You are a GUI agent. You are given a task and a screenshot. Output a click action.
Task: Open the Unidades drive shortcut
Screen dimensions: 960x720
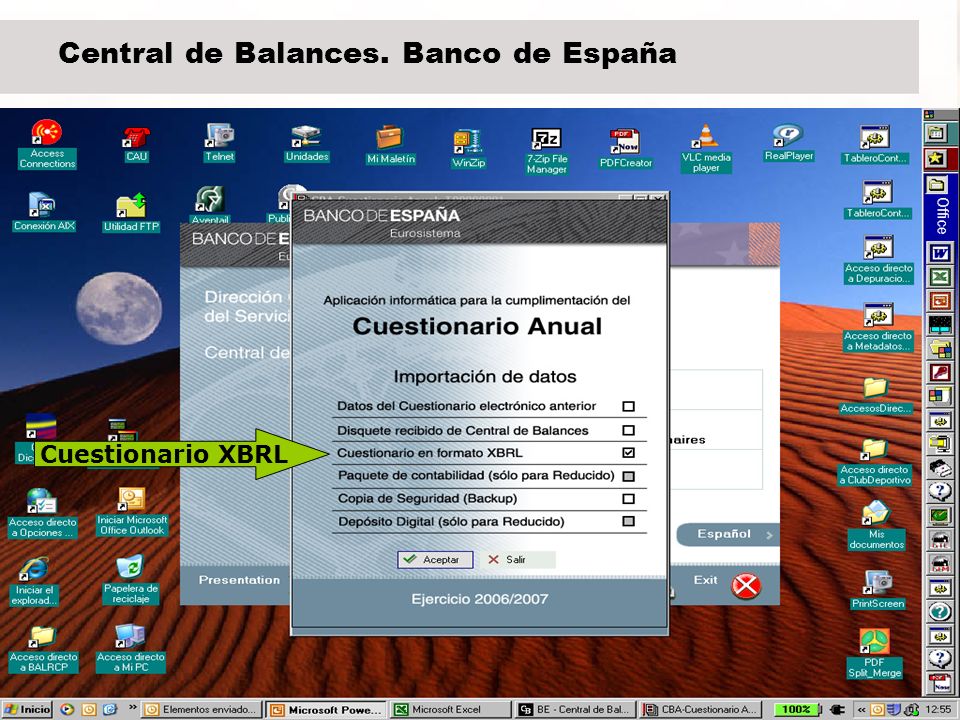[307, 143]
